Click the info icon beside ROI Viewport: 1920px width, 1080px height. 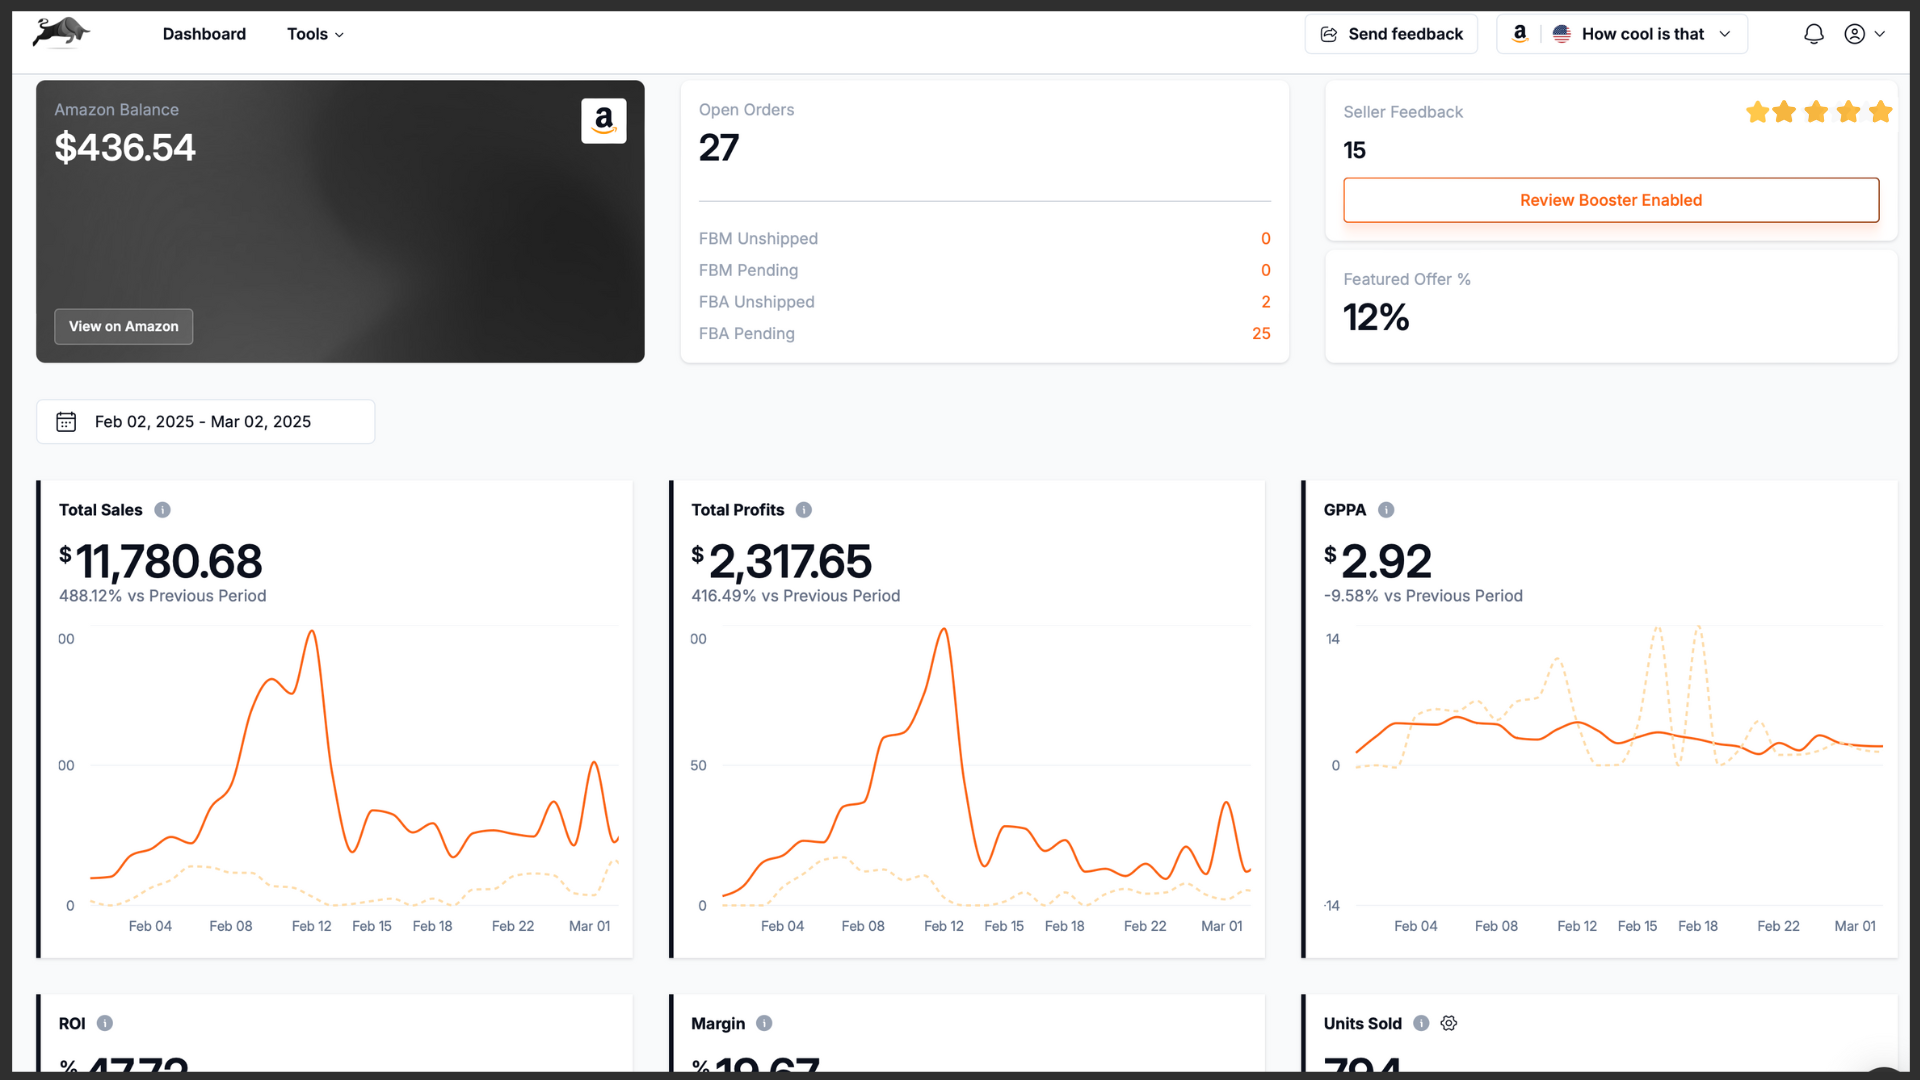click(105, 1023)
